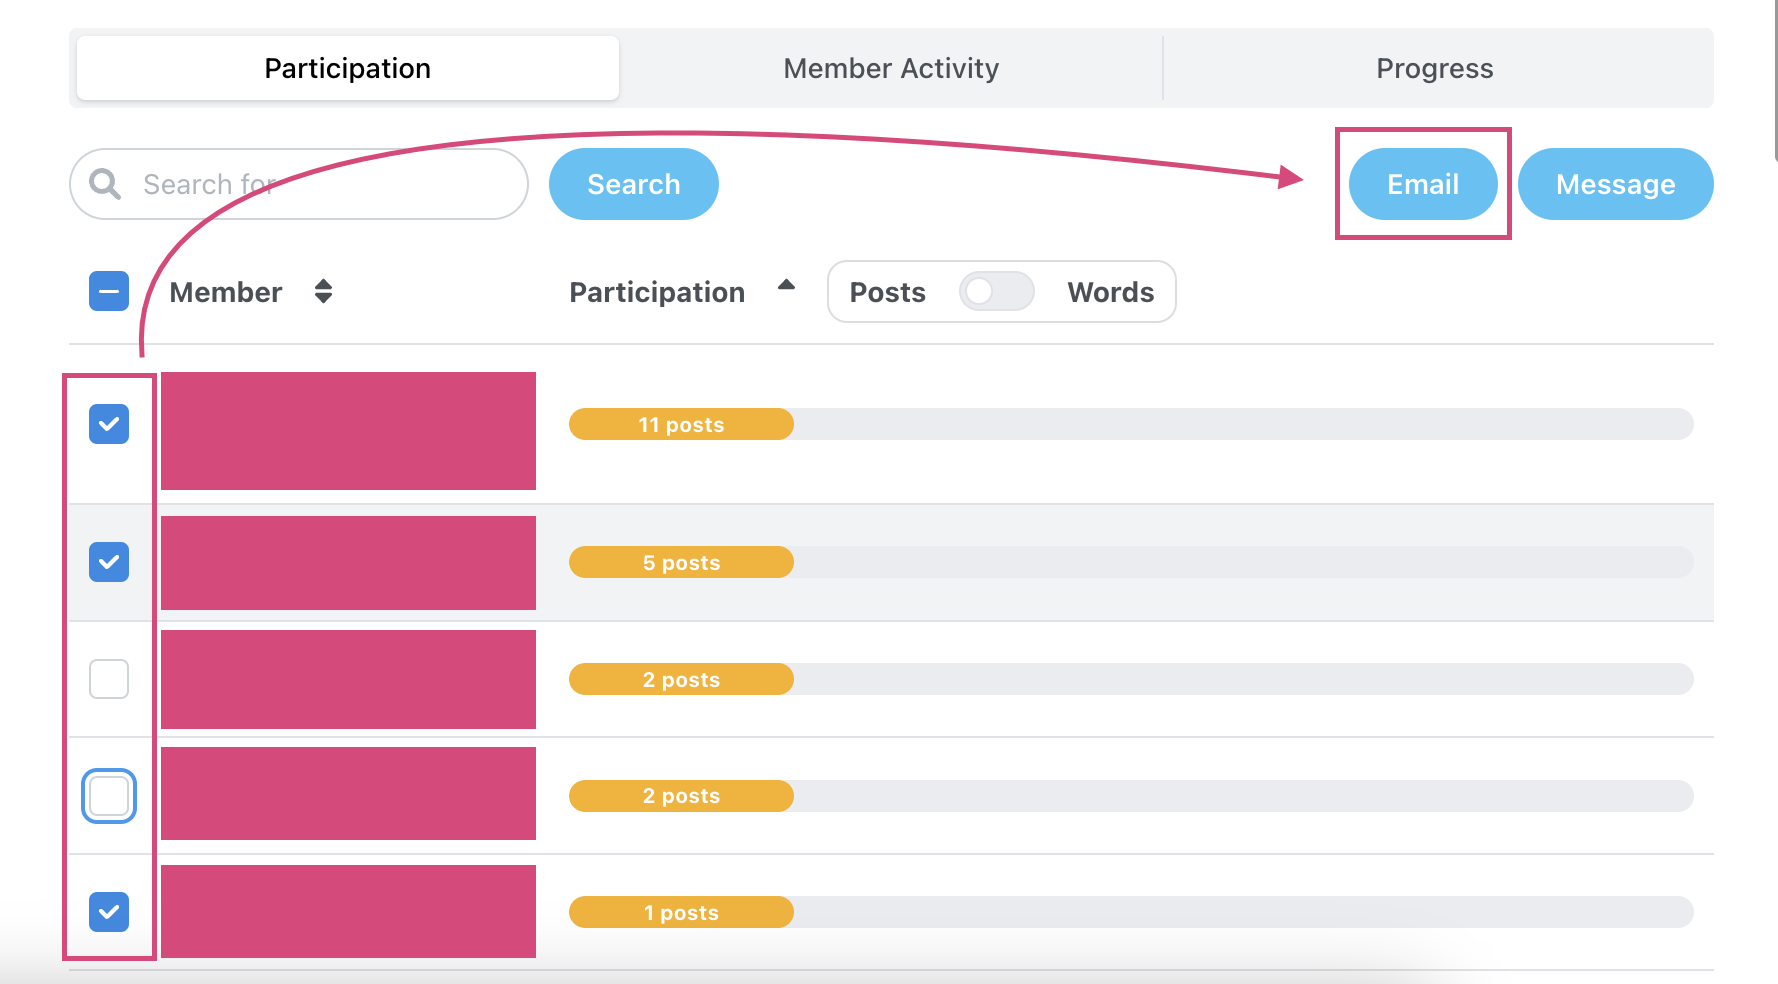Open the Member Activity tab
This screenshot has height=984, width=1778.
point(891,68)
